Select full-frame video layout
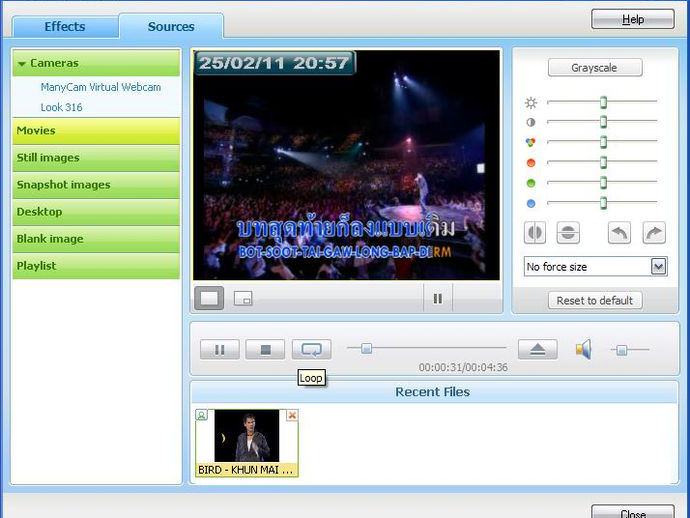 click(x=209, y=298)
